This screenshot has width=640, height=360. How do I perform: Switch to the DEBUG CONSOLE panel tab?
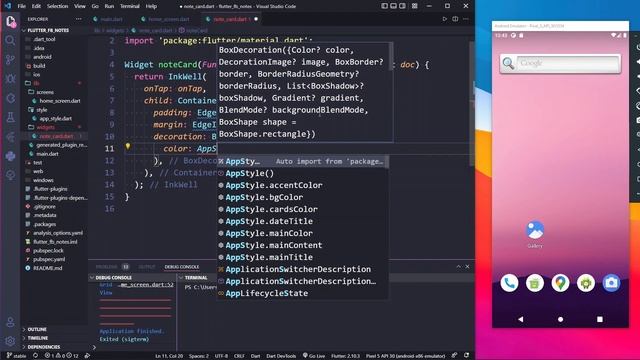pyautogui.click(x=182, y=267)
